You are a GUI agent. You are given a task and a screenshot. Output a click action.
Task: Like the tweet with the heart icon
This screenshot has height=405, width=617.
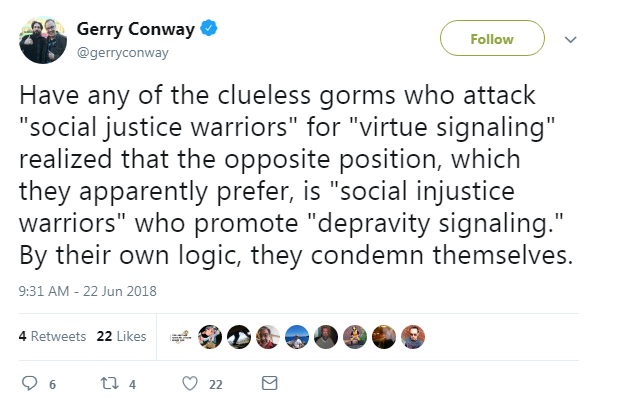(x=190, y=383)
